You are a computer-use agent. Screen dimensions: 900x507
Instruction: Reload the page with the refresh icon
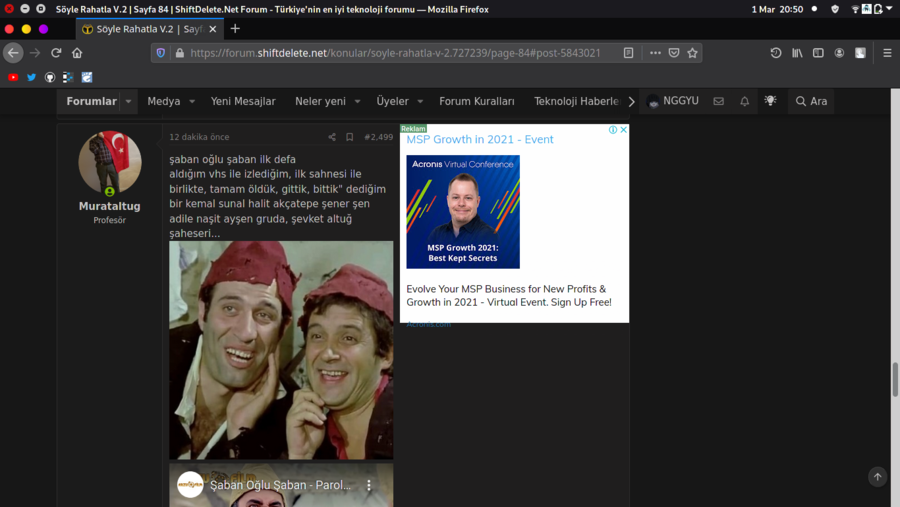[56, 53]
